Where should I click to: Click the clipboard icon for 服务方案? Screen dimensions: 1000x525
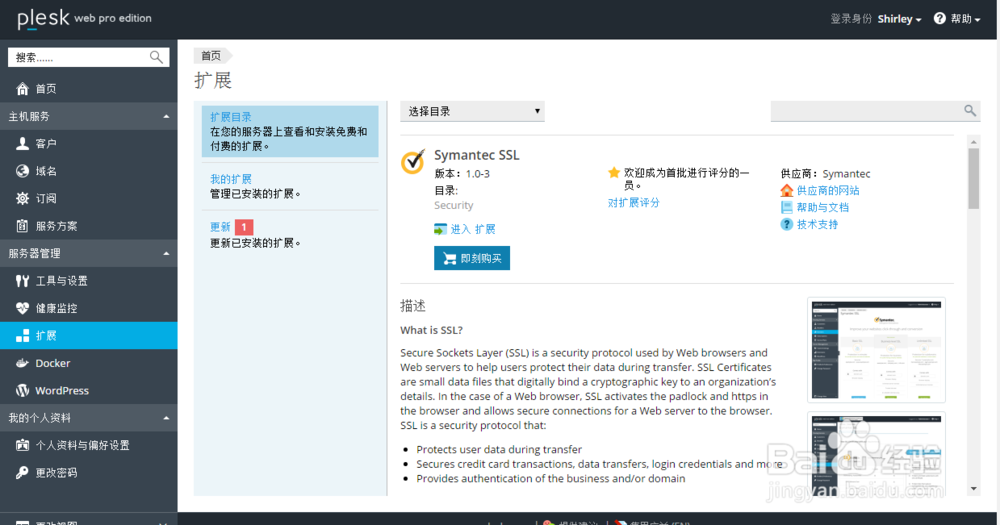[22, 226]
